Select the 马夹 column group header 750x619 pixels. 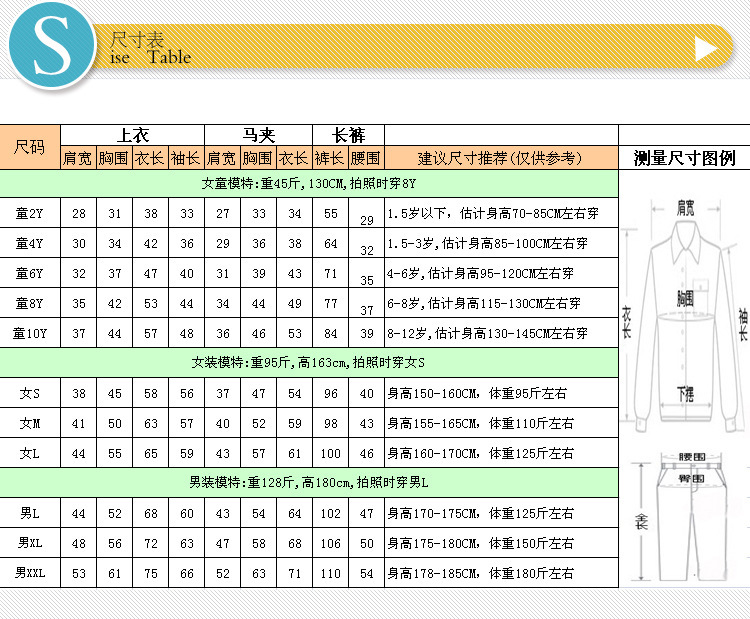tap(258, 135)
